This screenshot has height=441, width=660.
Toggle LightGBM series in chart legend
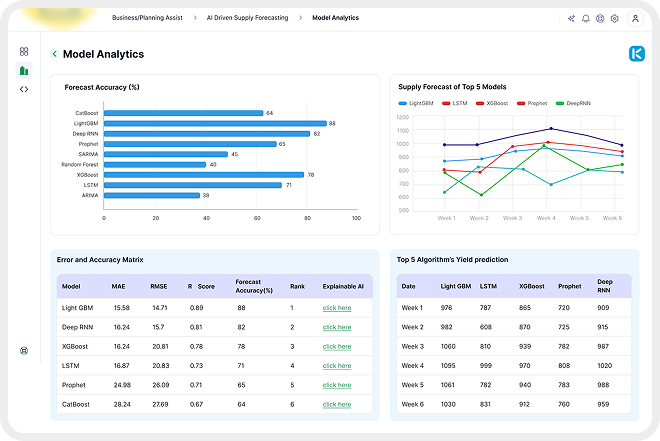[x=416, y=103]
